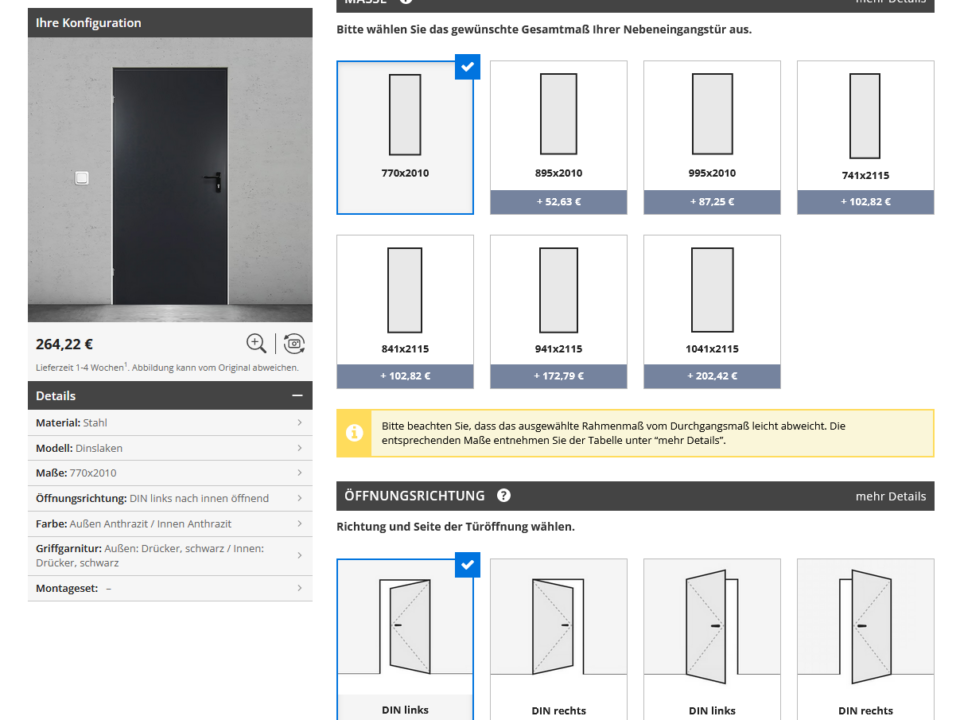Open 'mehr Details' in the Maße header
This screenshot has height=720, width=960.
890,3
